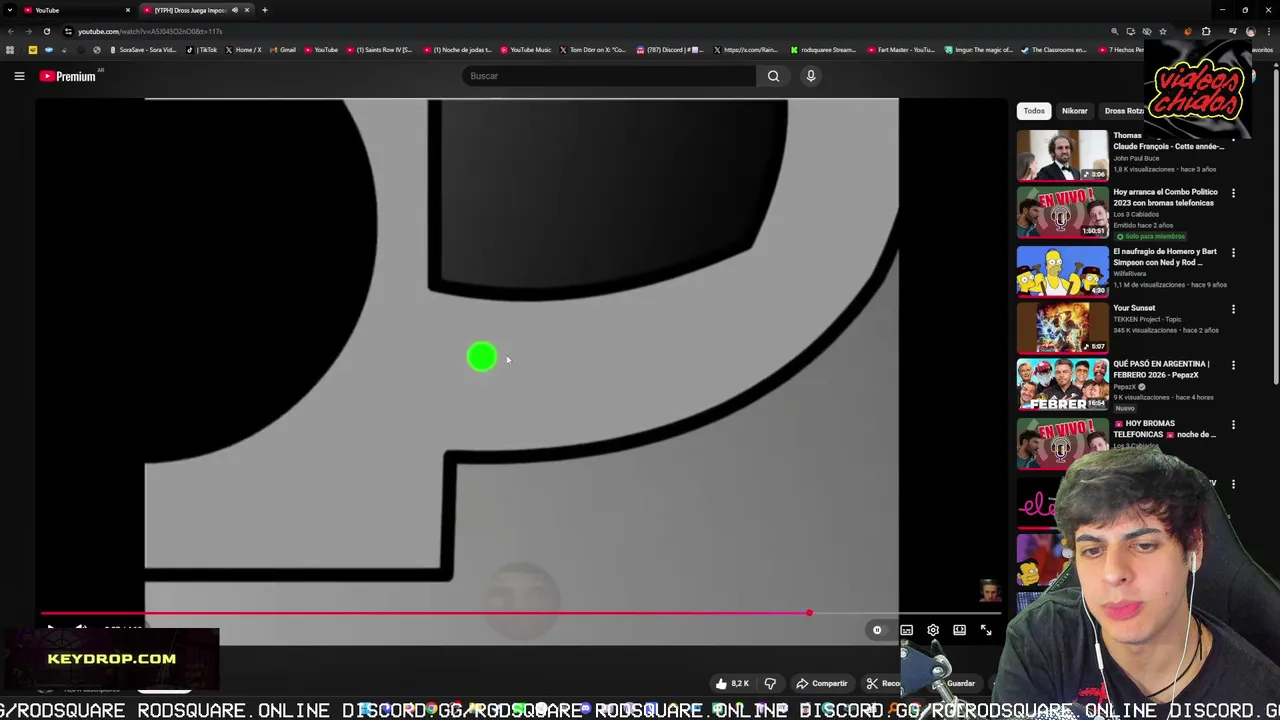The image size is (1280, 720).
Task: Enter fullscreen mode in the player
Action: point(986,630)
